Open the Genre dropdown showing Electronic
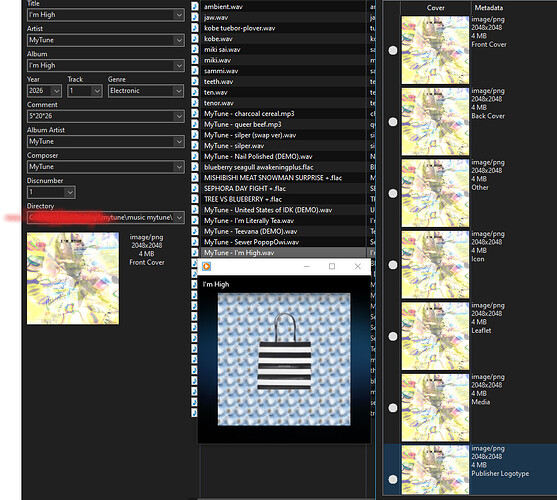Image resolution: width=557 pixels, height=500 pixels. [179, 91]
